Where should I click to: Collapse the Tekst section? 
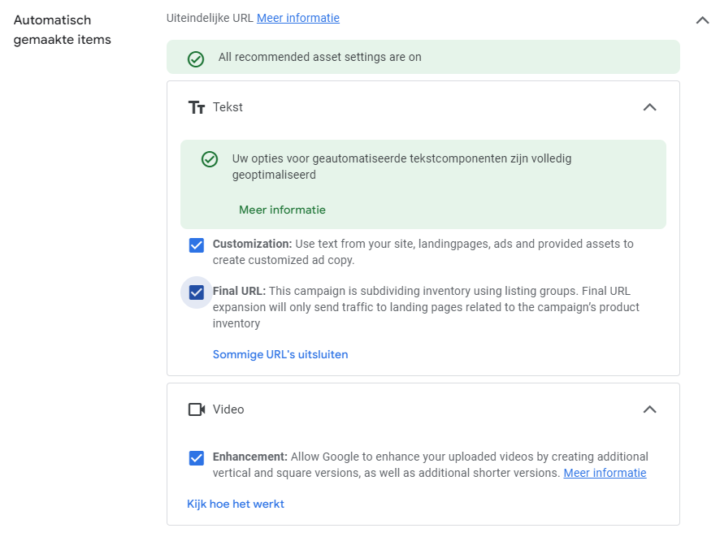pos(650,107)
